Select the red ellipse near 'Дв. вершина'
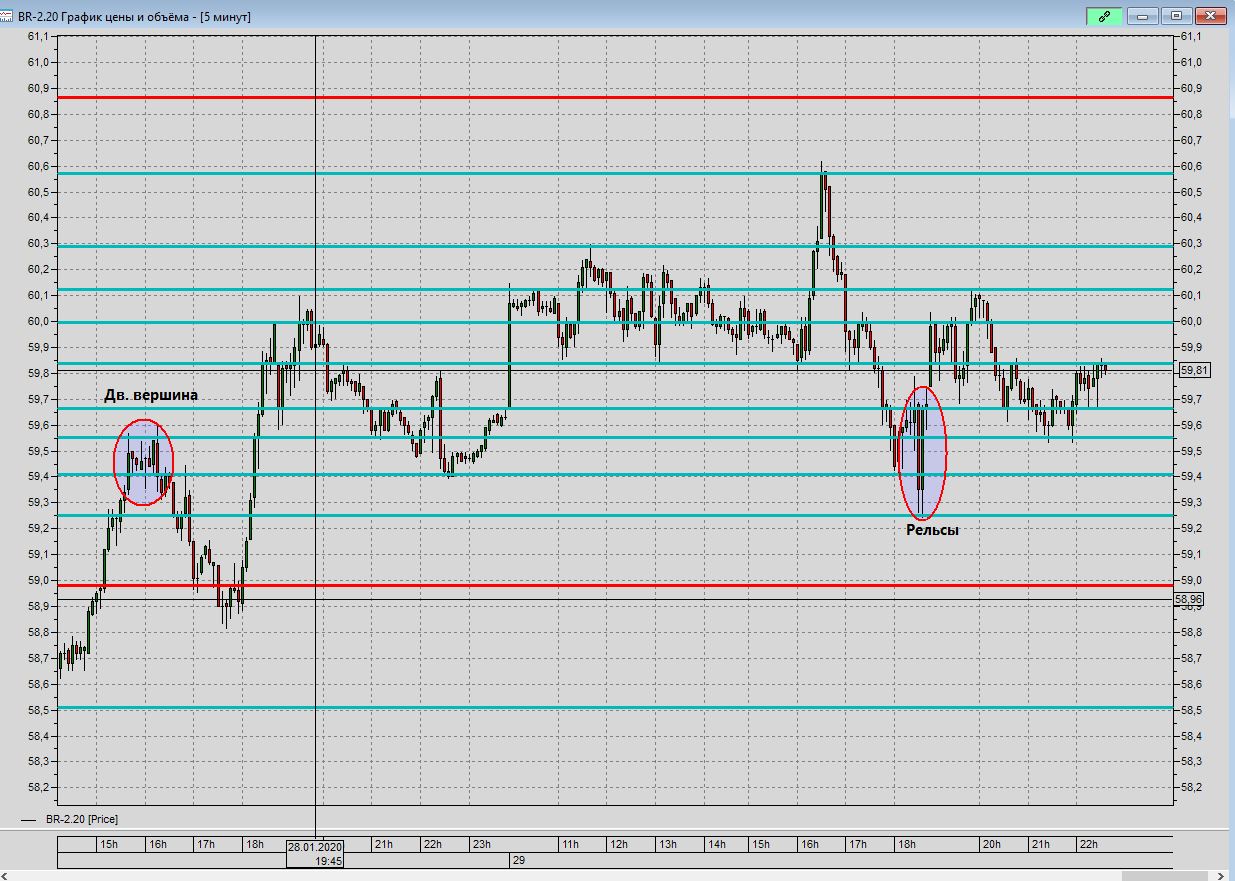The image size is (1235, 881). (x=143, y=462)
